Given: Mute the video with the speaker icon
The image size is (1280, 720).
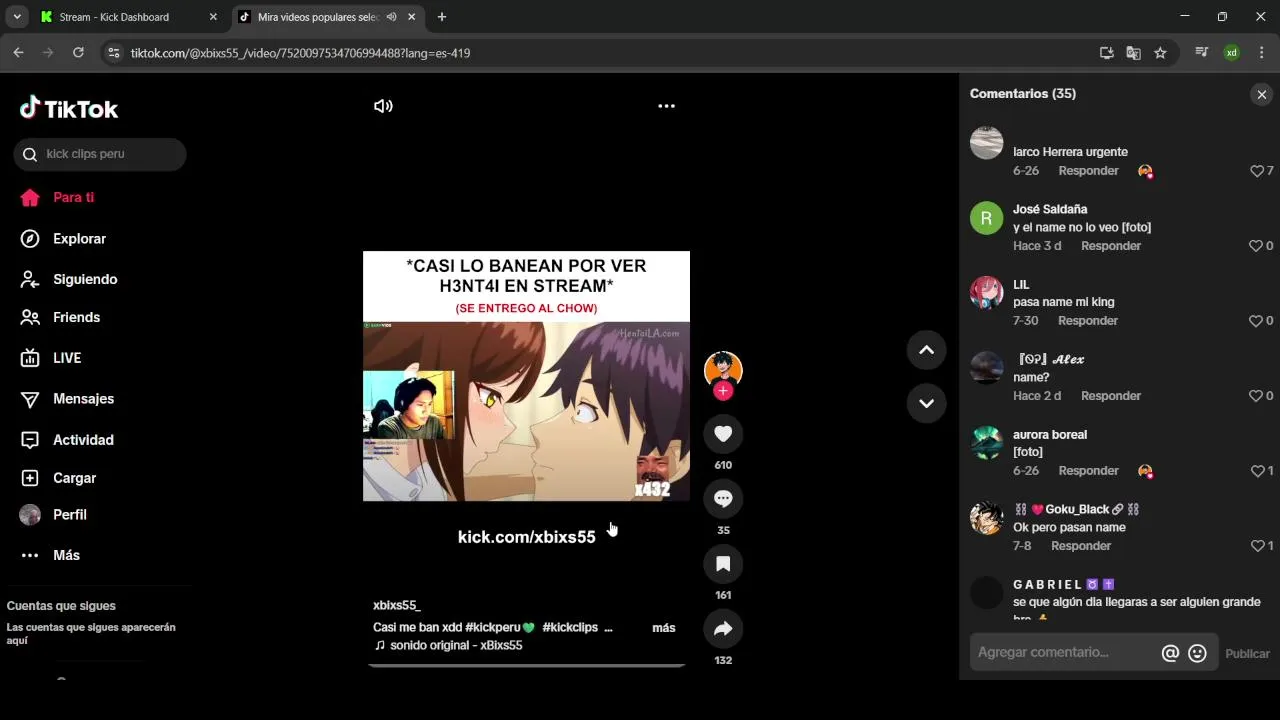Looking at the screenshot, I should point(383,106).
